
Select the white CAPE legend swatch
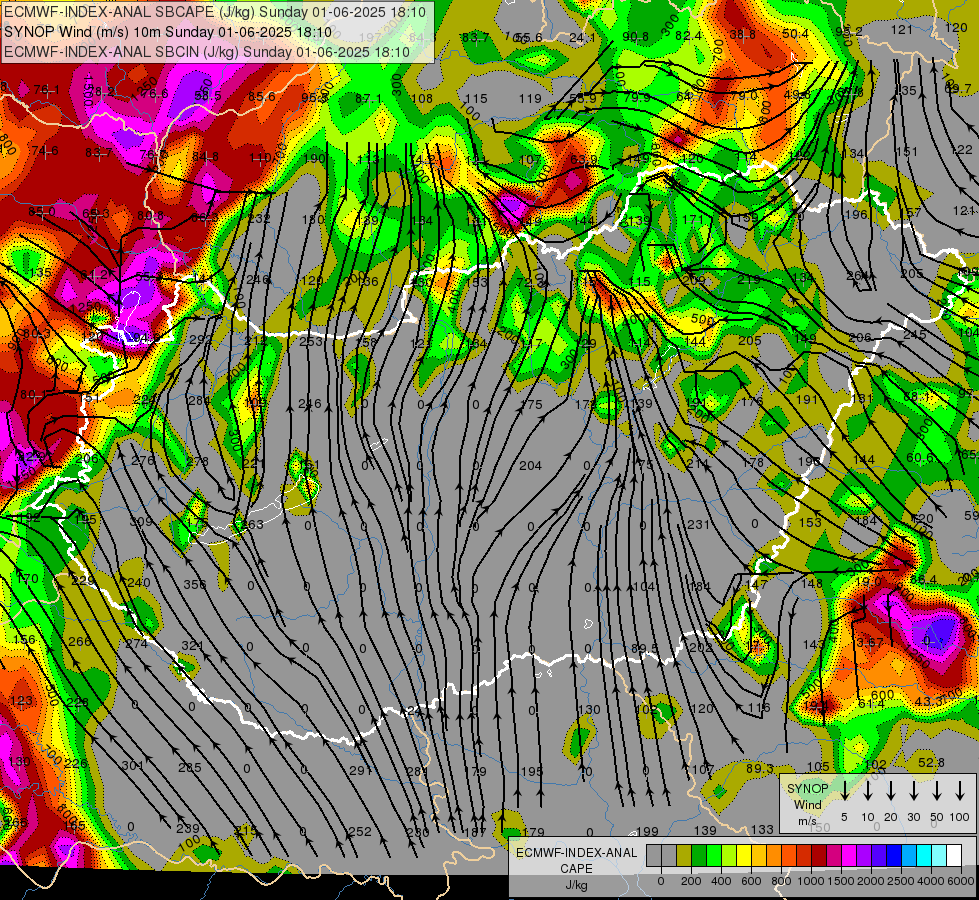(953, 856)
